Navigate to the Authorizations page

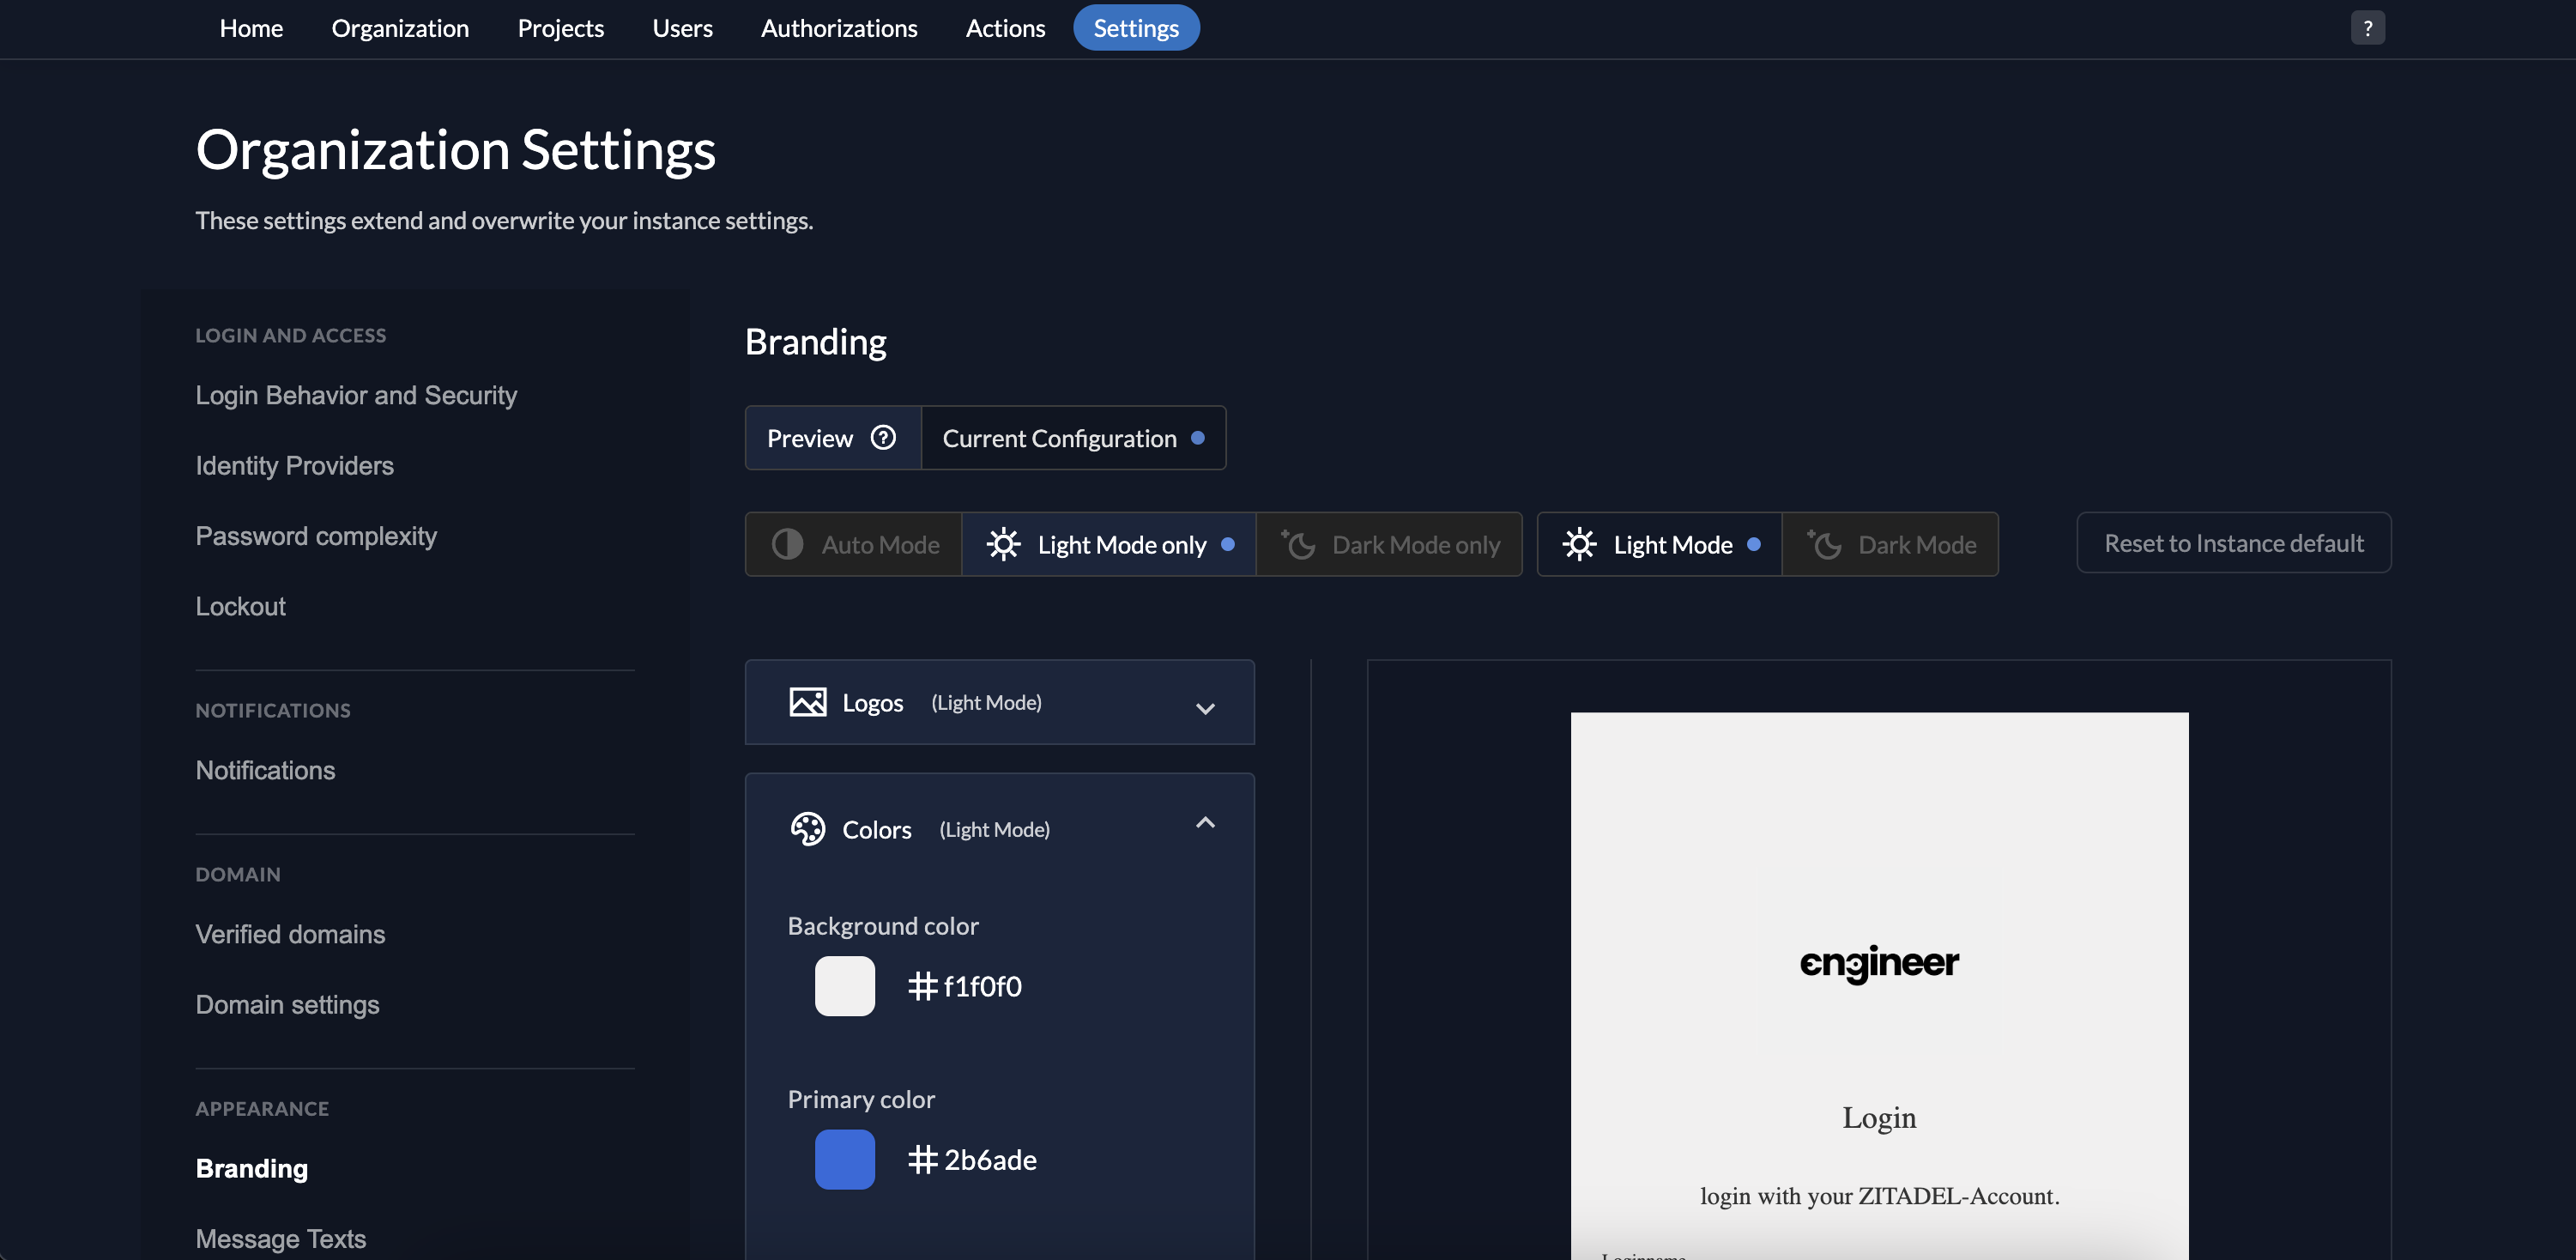pyautogui.click(x=839, y=27)
